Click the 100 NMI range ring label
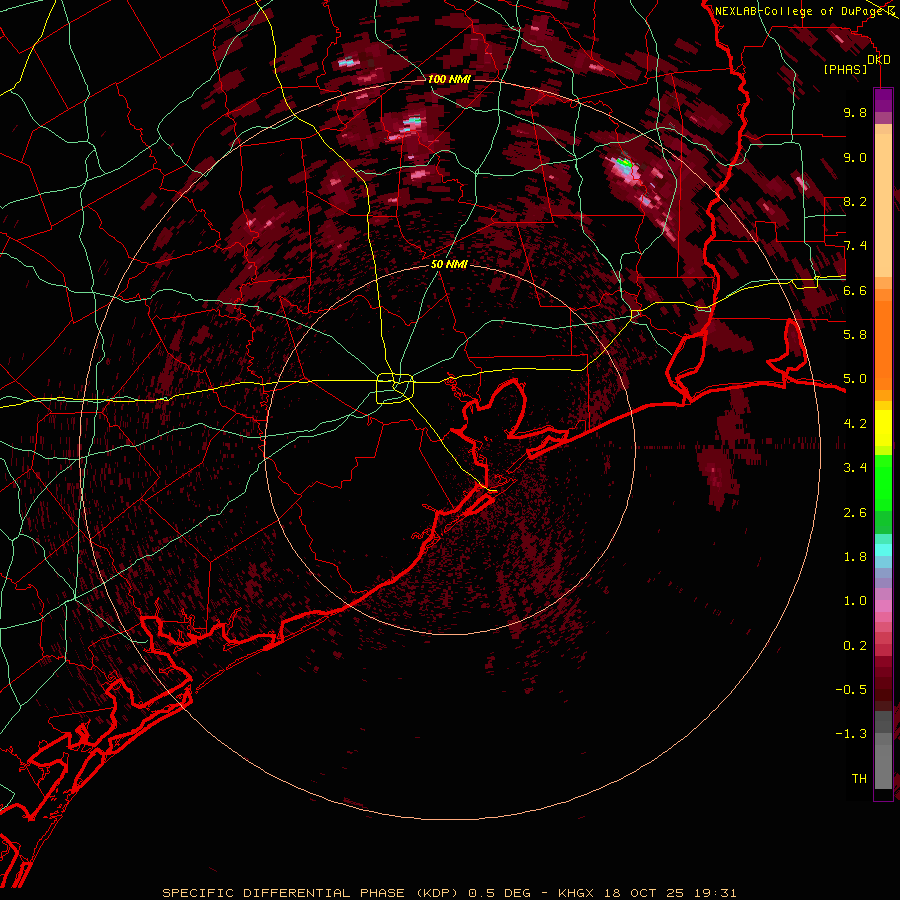The width and height of the screenshot is (900, 900). 449,79
